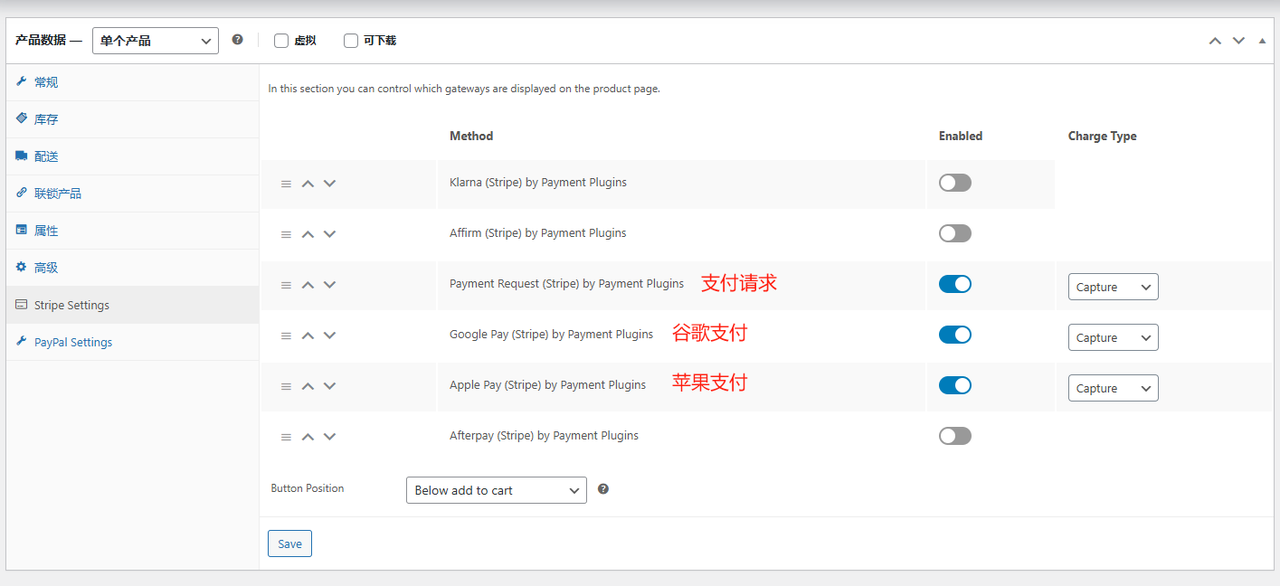Click Klarna (Stripe) by Payment Plugins text

(x=538, y=183)
